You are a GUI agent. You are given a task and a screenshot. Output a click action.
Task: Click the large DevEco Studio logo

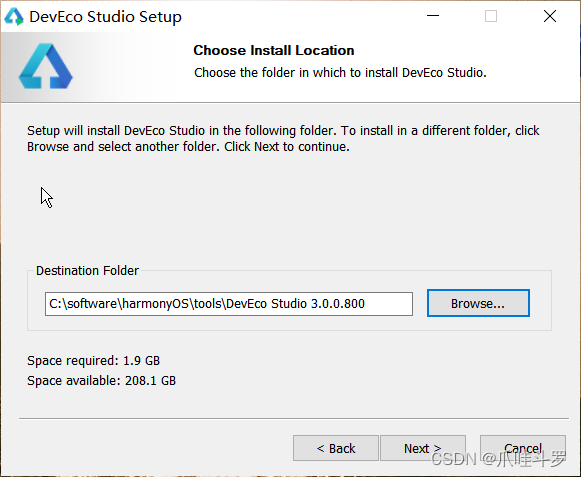pos(46,66)
